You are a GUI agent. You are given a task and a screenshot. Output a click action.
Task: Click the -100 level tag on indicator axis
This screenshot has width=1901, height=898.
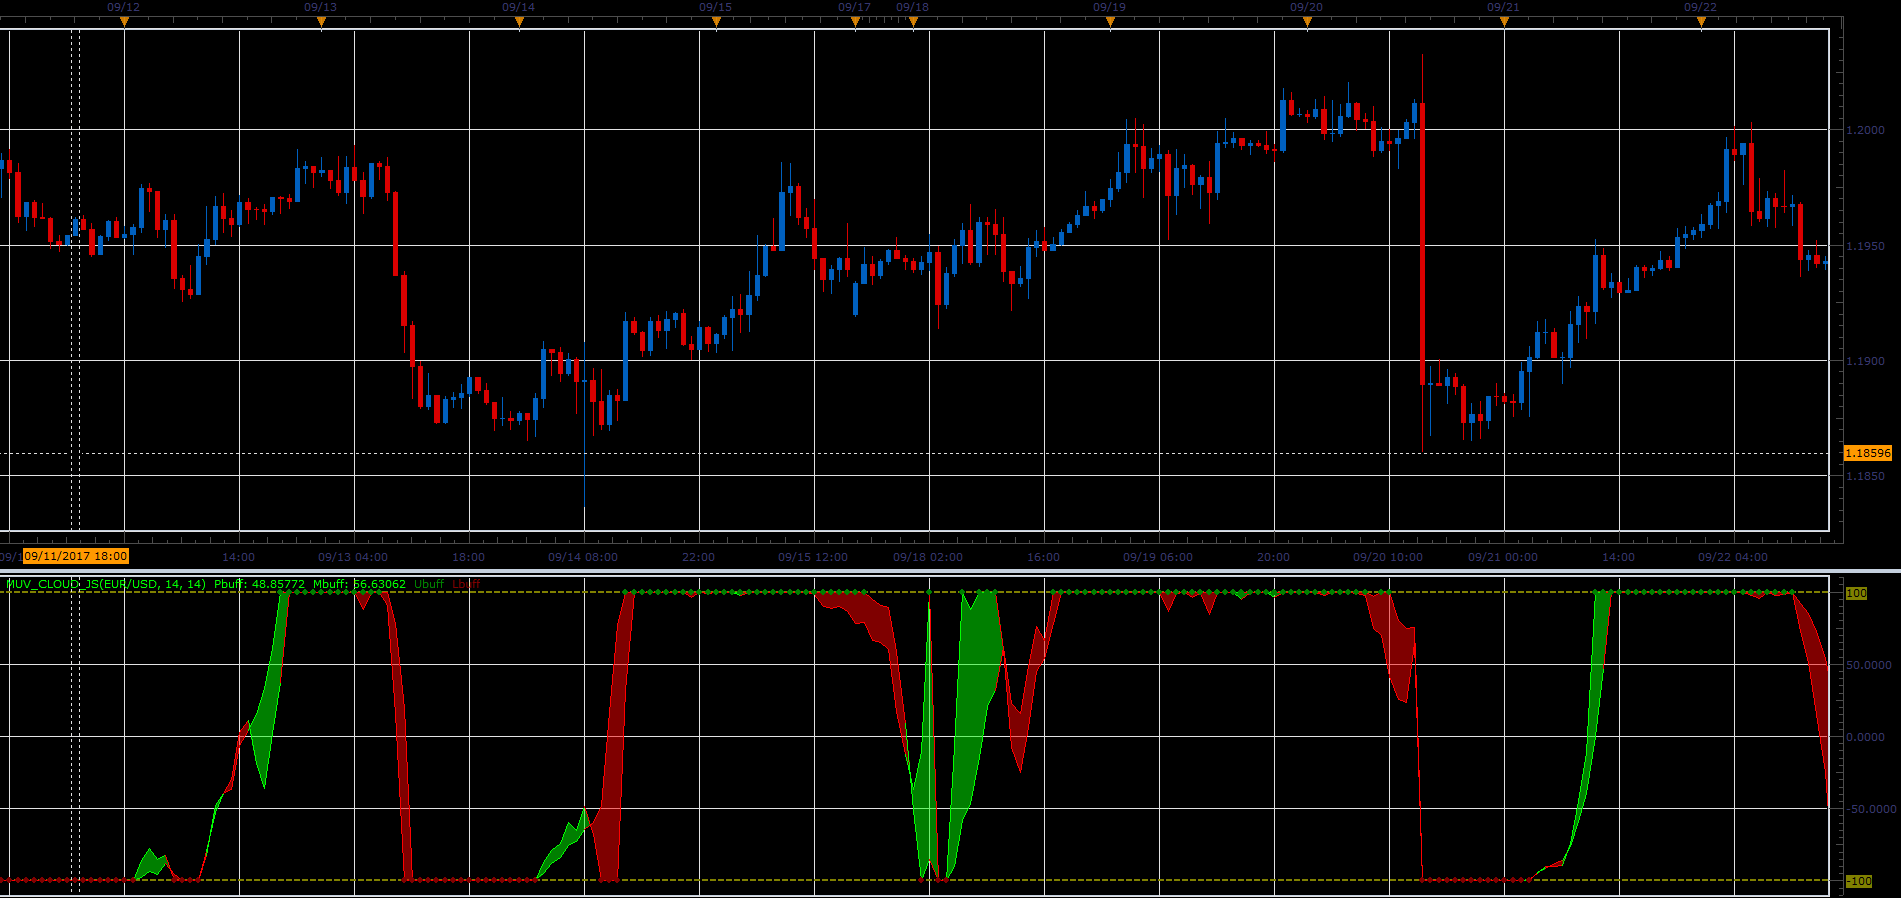point(1859,881)
